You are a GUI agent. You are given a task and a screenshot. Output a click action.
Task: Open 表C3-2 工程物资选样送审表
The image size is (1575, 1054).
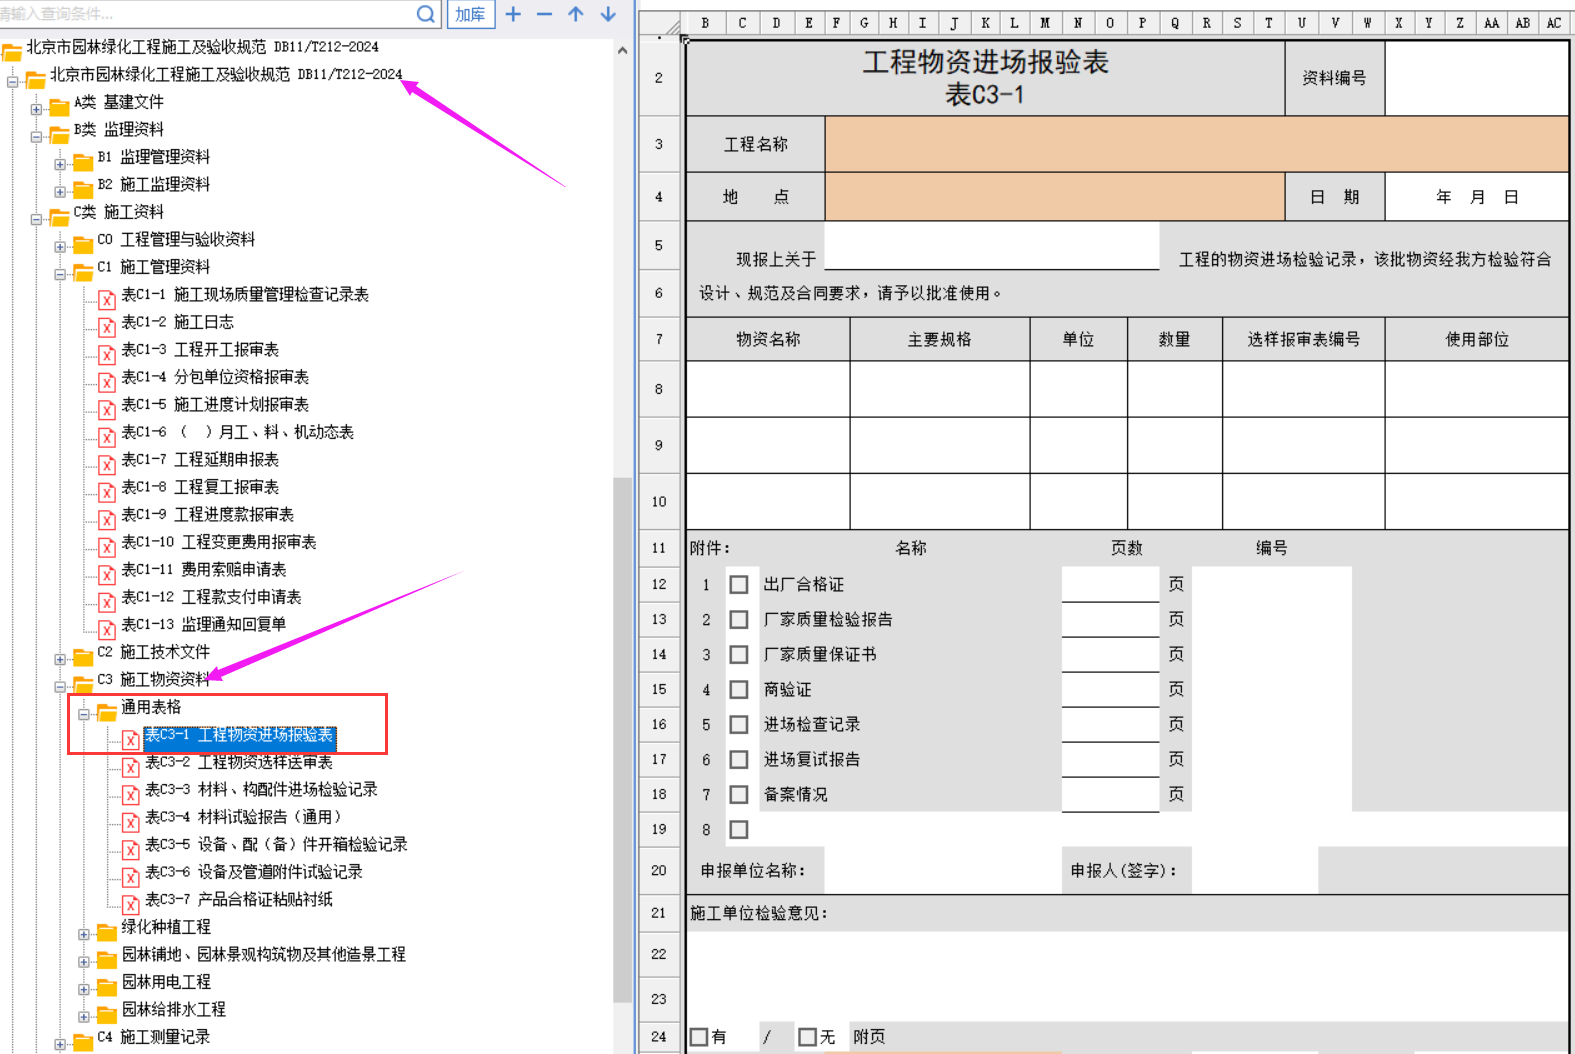(239, 762)
